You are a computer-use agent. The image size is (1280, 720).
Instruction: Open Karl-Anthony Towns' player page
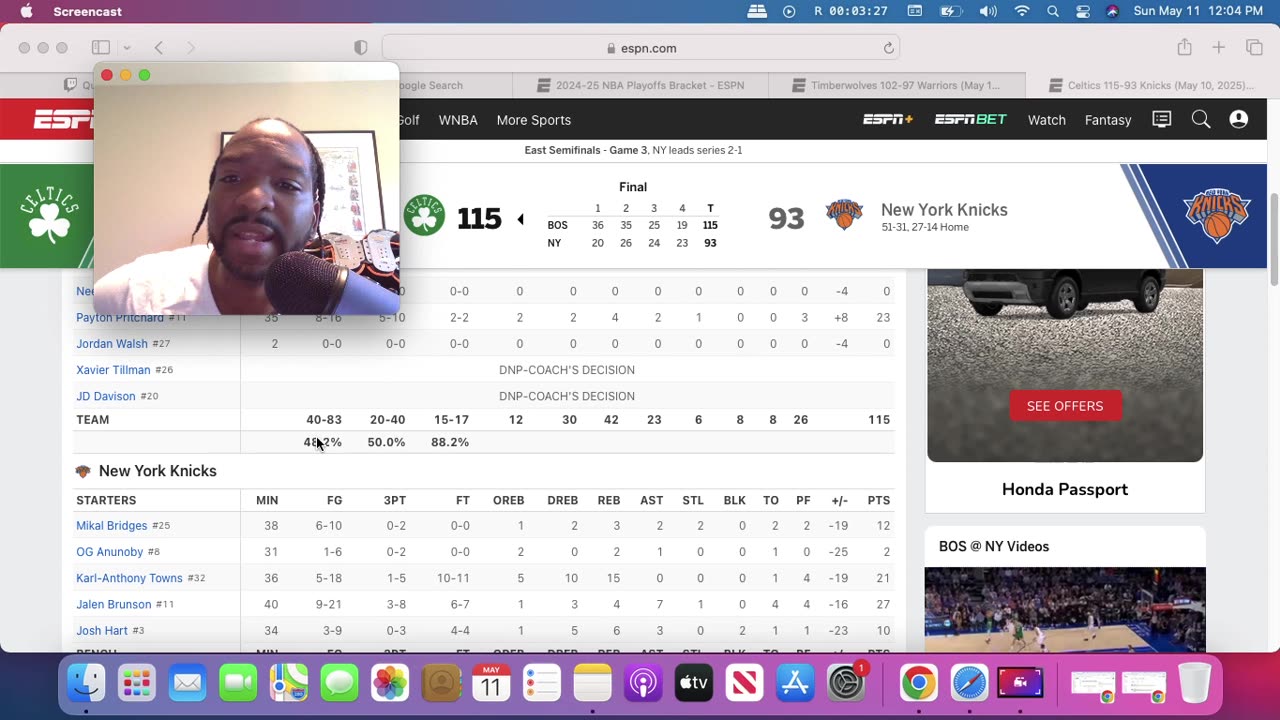click(x=129, y=578)
